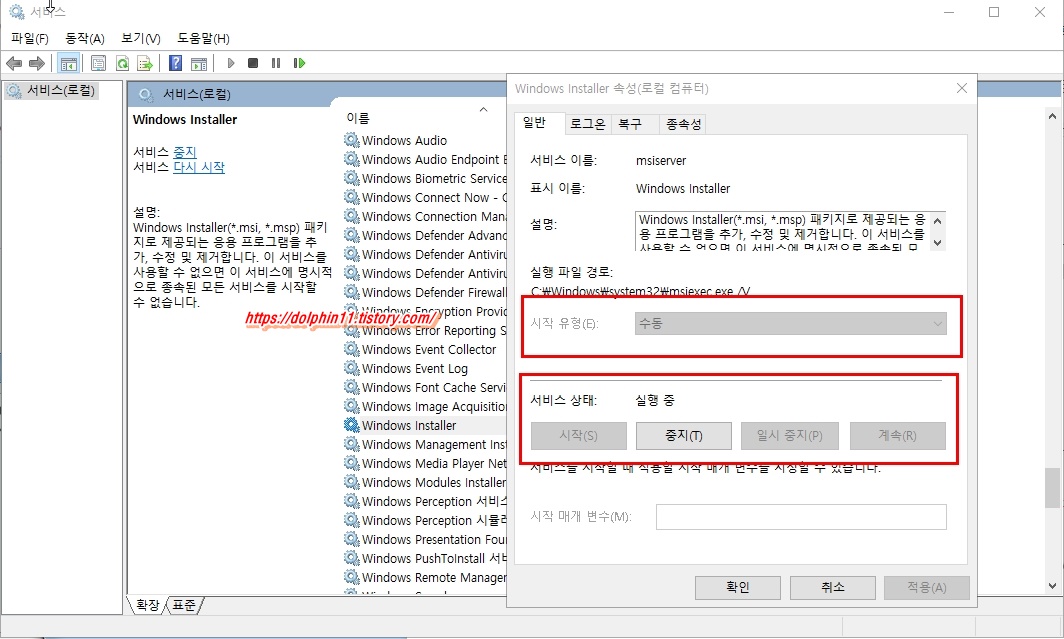Click services list scrollbar down arrow
This screenshot has height=639, width=1064.
point(1052,586)
